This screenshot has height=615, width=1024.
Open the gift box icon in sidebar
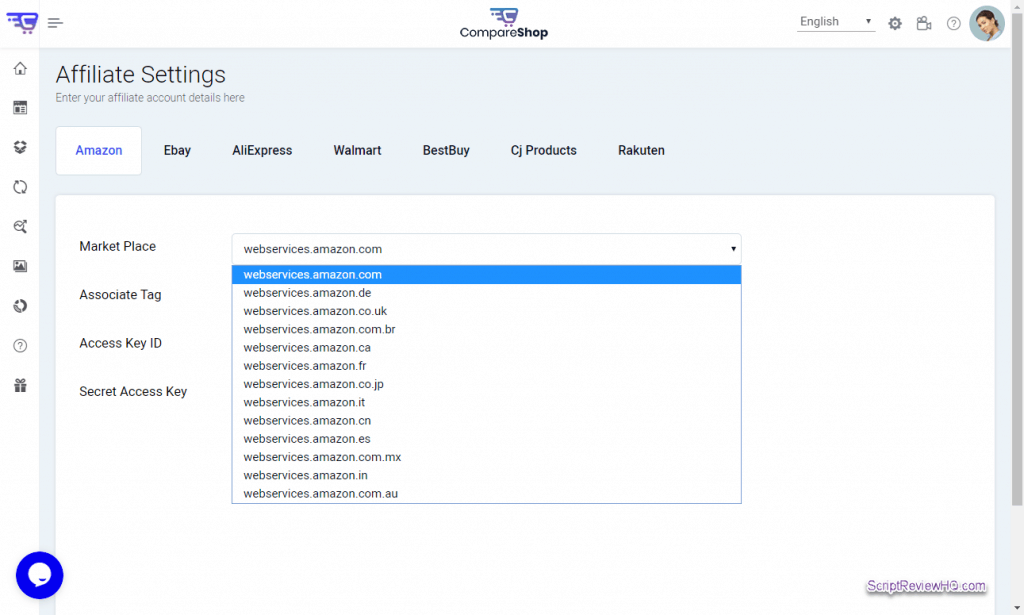pos(20,385)
